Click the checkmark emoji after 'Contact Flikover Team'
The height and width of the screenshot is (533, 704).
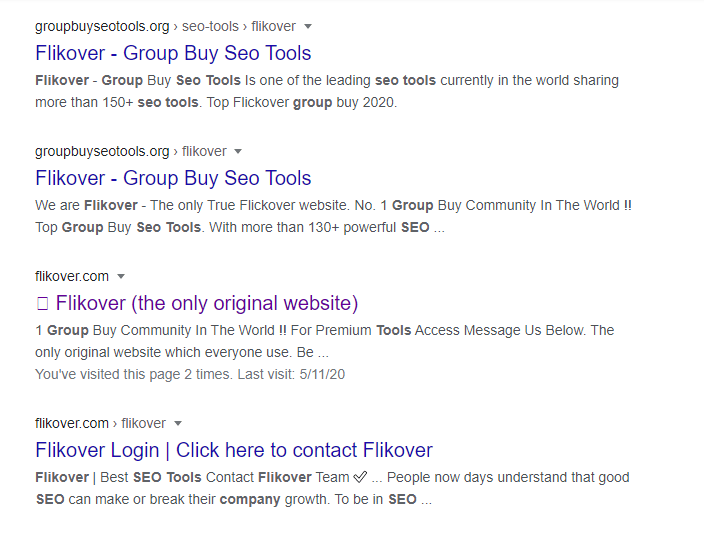coord(360,477)
